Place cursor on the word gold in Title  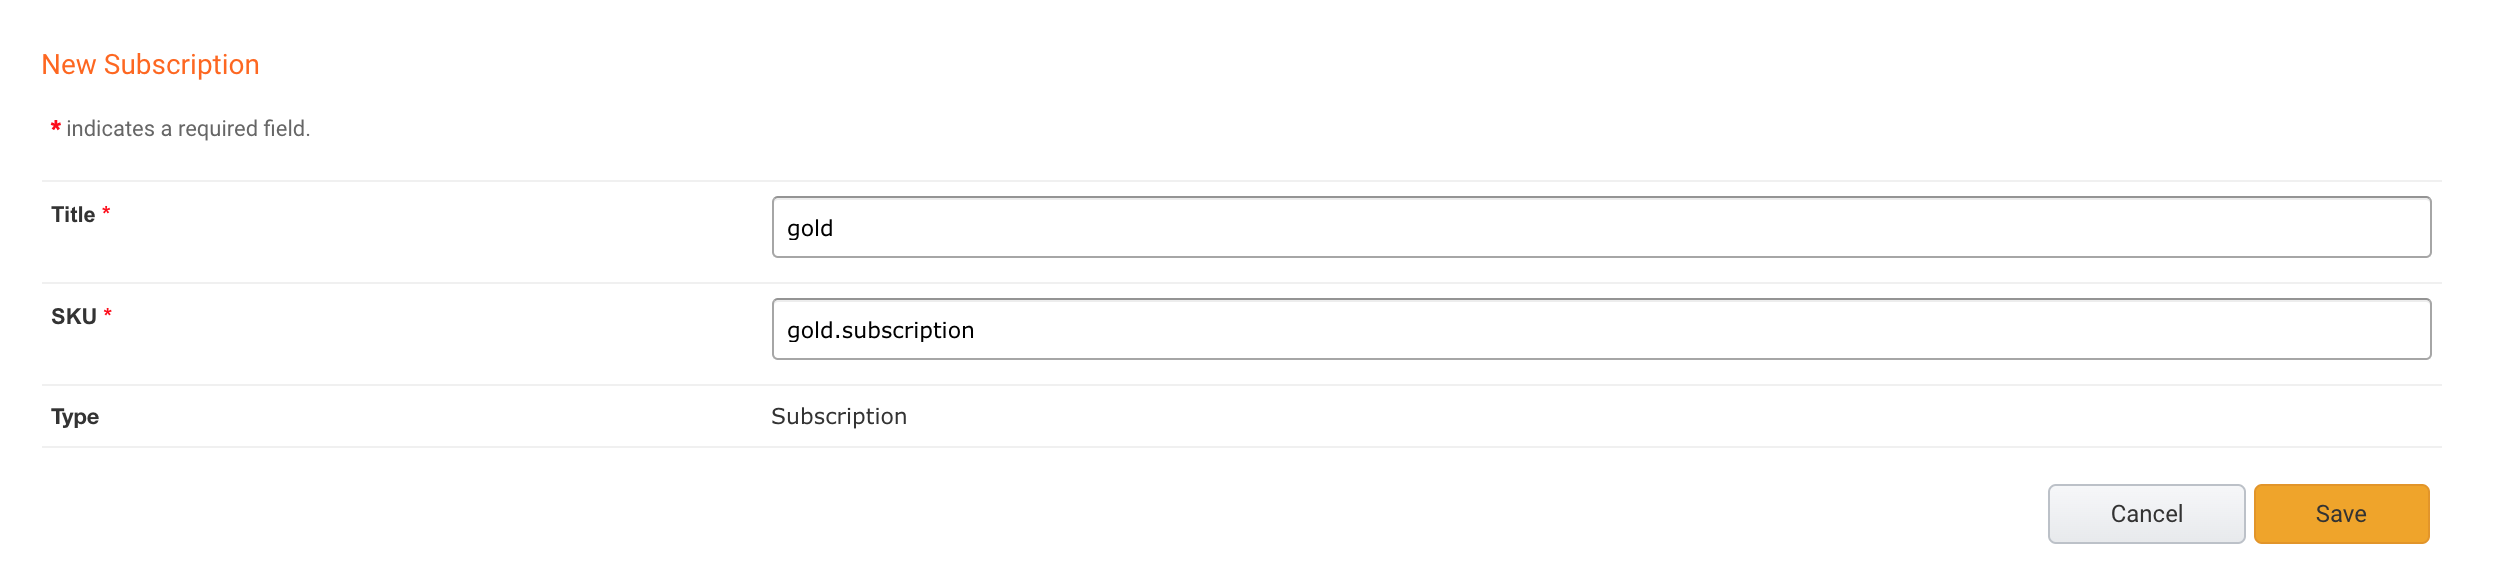[810, 229]
